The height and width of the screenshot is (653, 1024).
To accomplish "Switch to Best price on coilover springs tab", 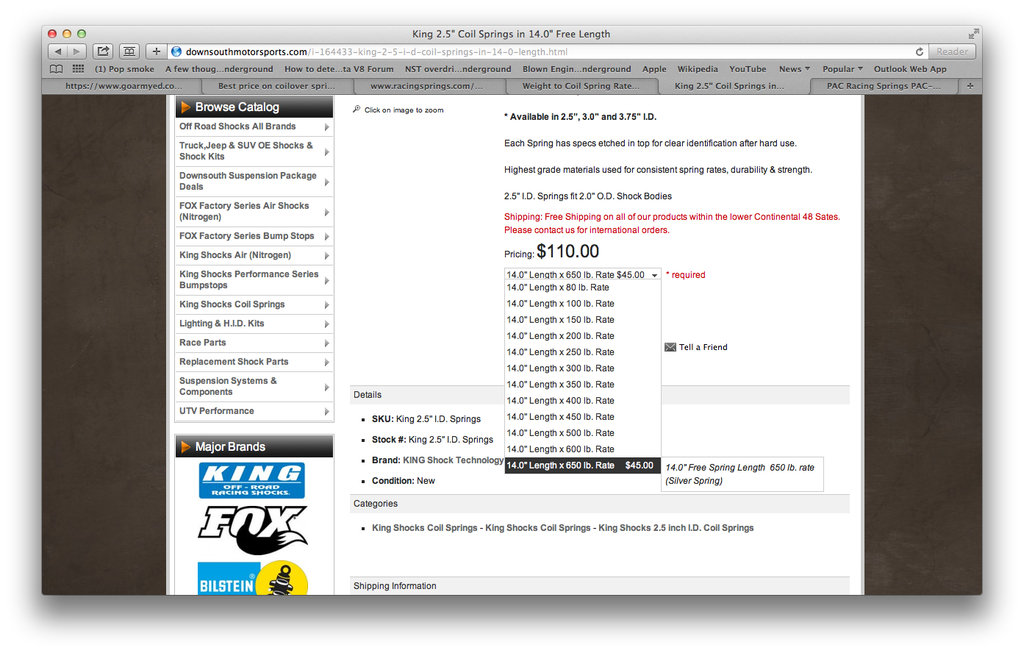I will click(x=276, y=86).
